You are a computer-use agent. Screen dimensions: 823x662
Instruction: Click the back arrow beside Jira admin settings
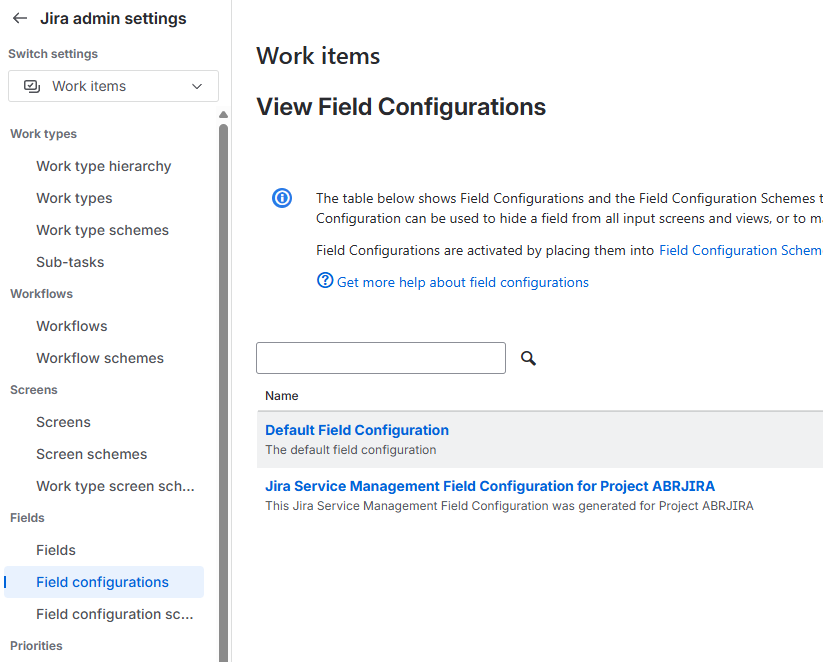coord(20,18)
